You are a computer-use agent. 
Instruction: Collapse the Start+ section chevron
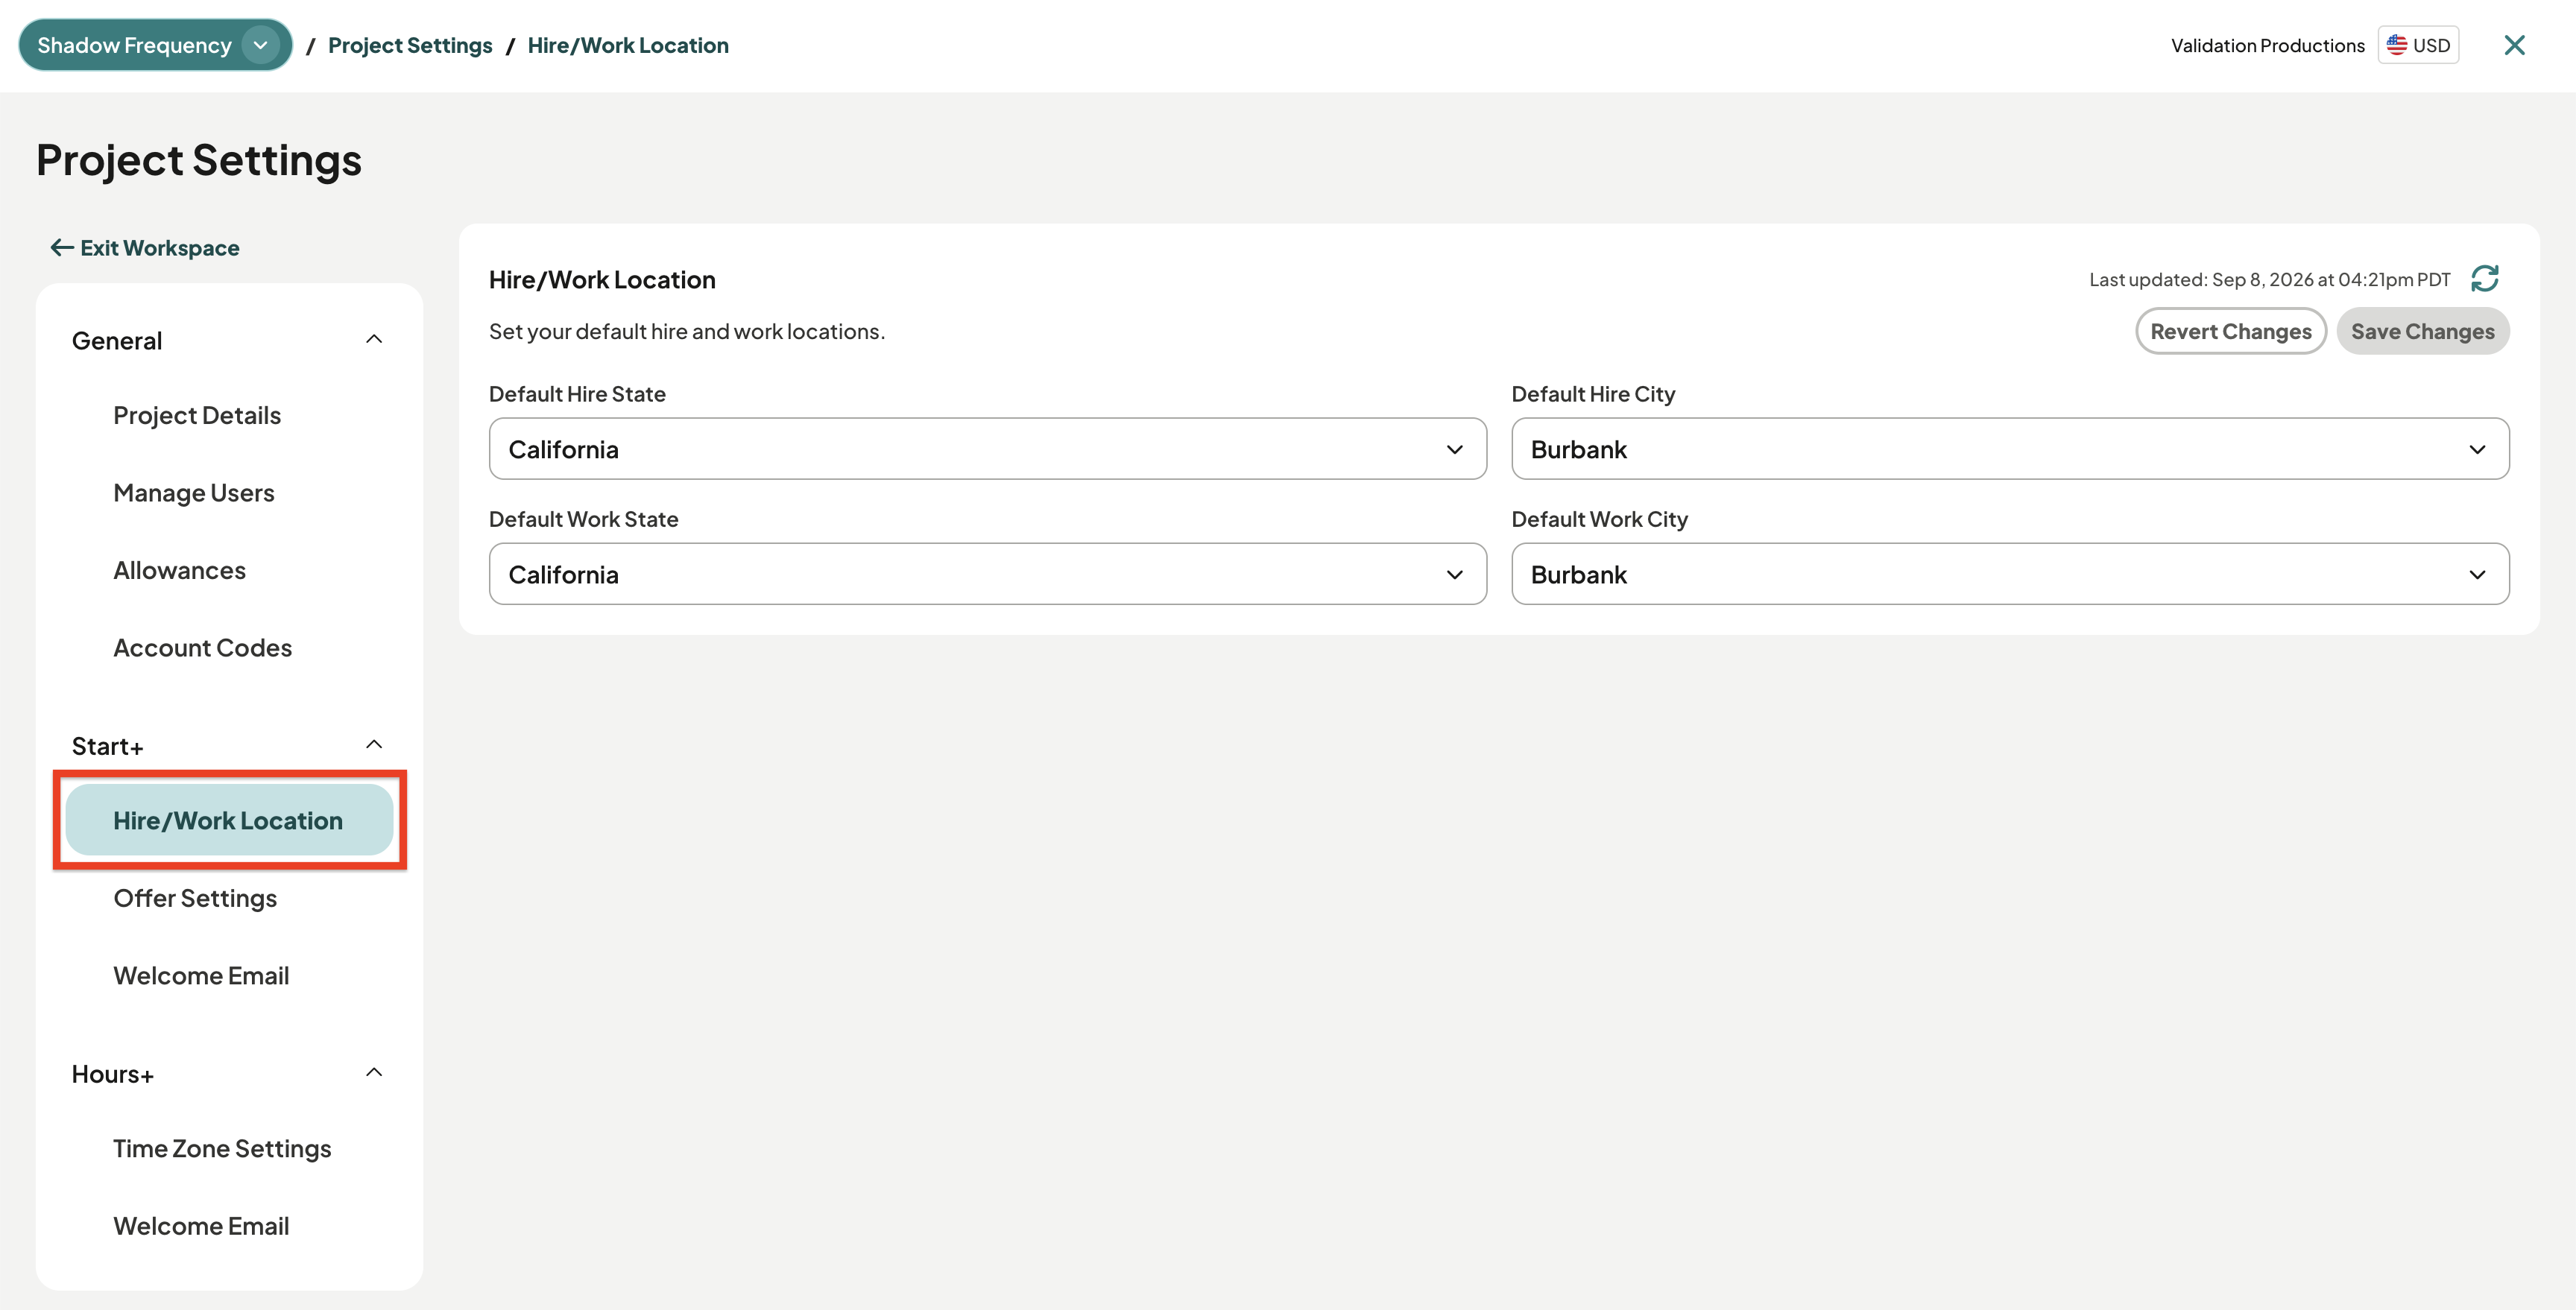[374, 745]
